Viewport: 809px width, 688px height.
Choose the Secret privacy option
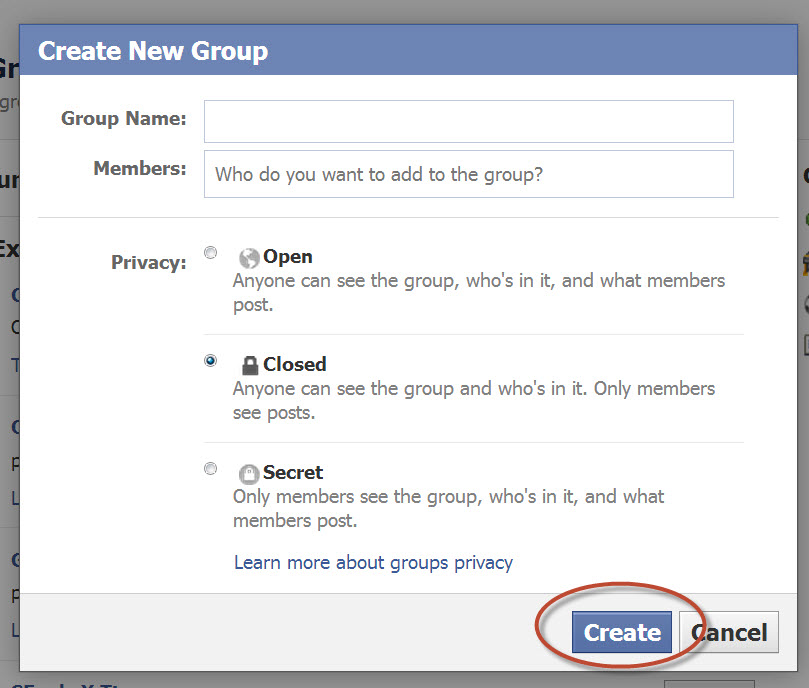(x=210, y=468)
